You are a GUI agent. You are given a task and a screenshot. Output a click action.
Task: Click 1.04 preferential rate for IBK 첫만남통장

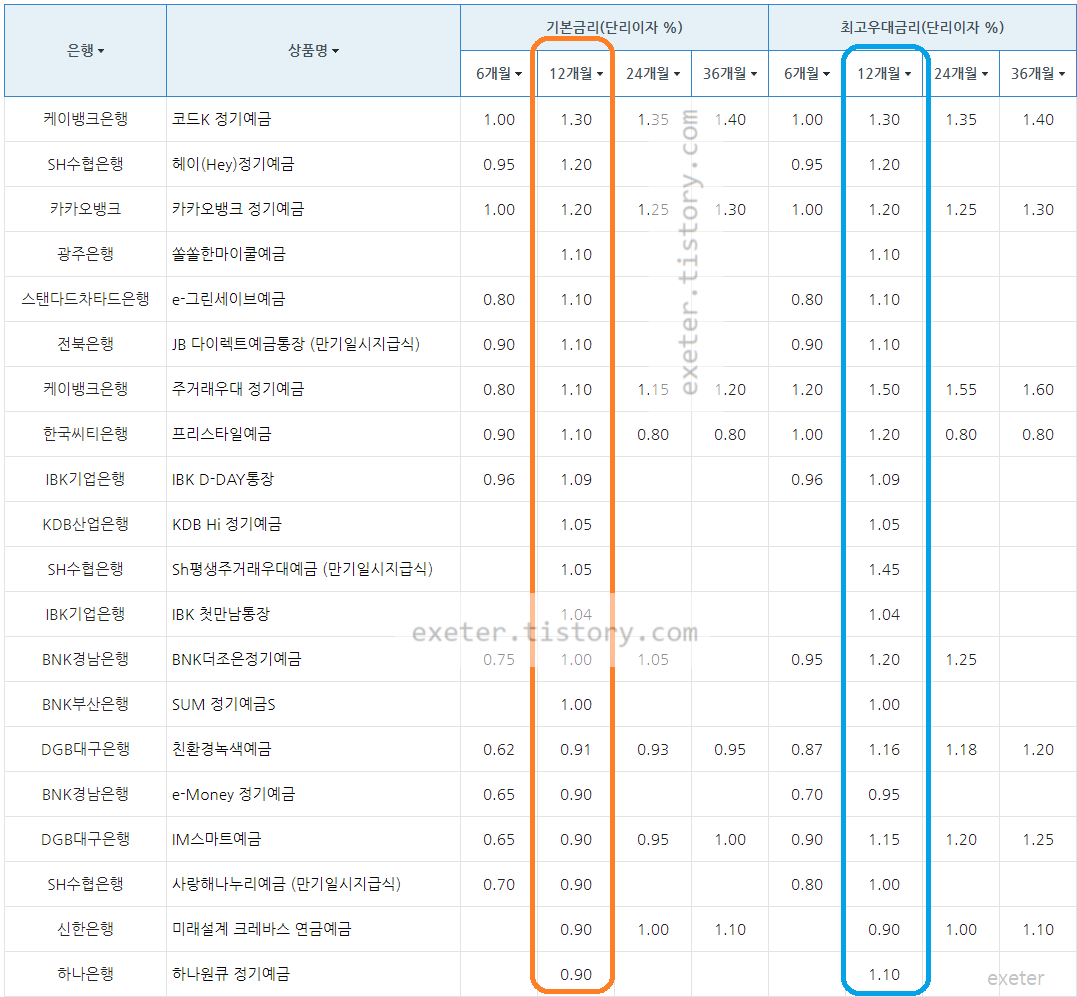[x=884, y=615]
